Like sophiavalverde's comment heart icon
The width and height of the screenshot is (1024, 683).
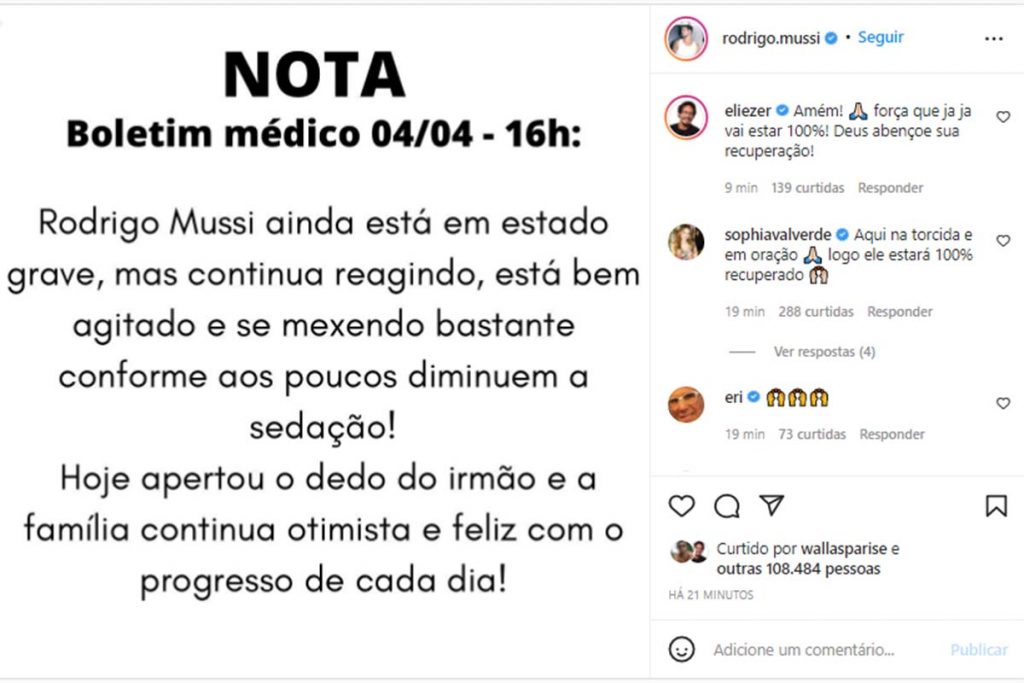click(x=1002, y=239)
